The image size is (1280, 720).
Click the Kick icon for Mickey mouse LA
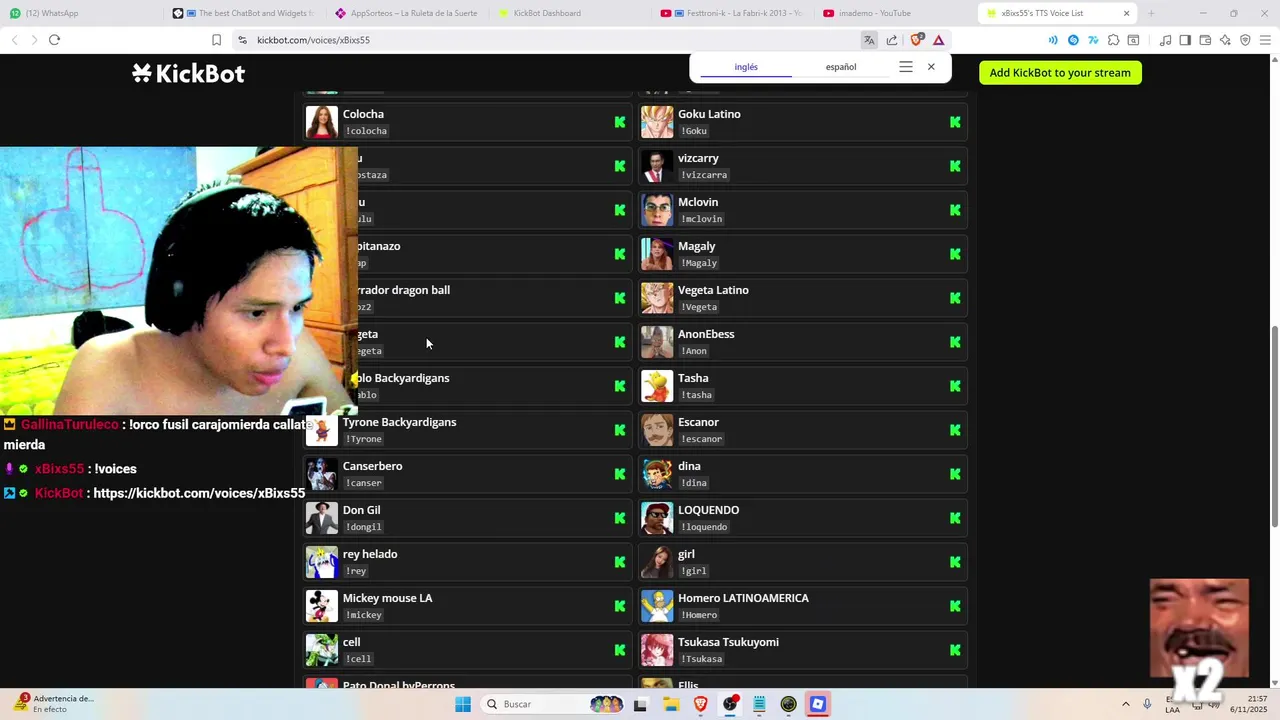click(620, 606)
